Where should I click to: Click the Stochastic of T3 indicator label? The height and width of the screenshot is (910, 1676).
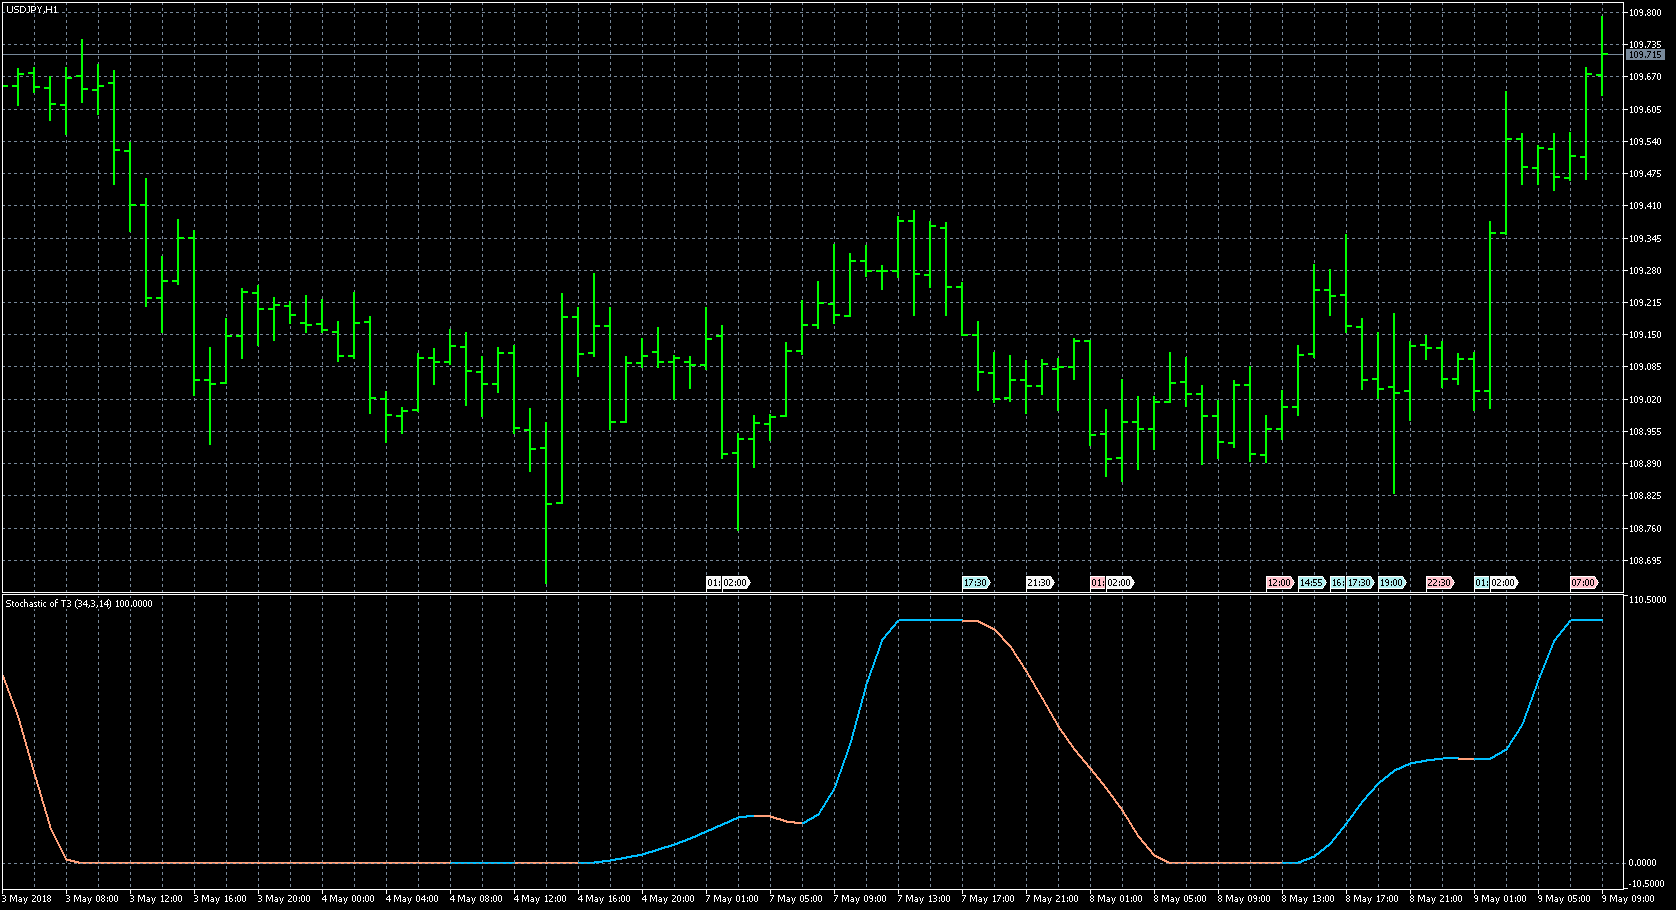(79, 604)
